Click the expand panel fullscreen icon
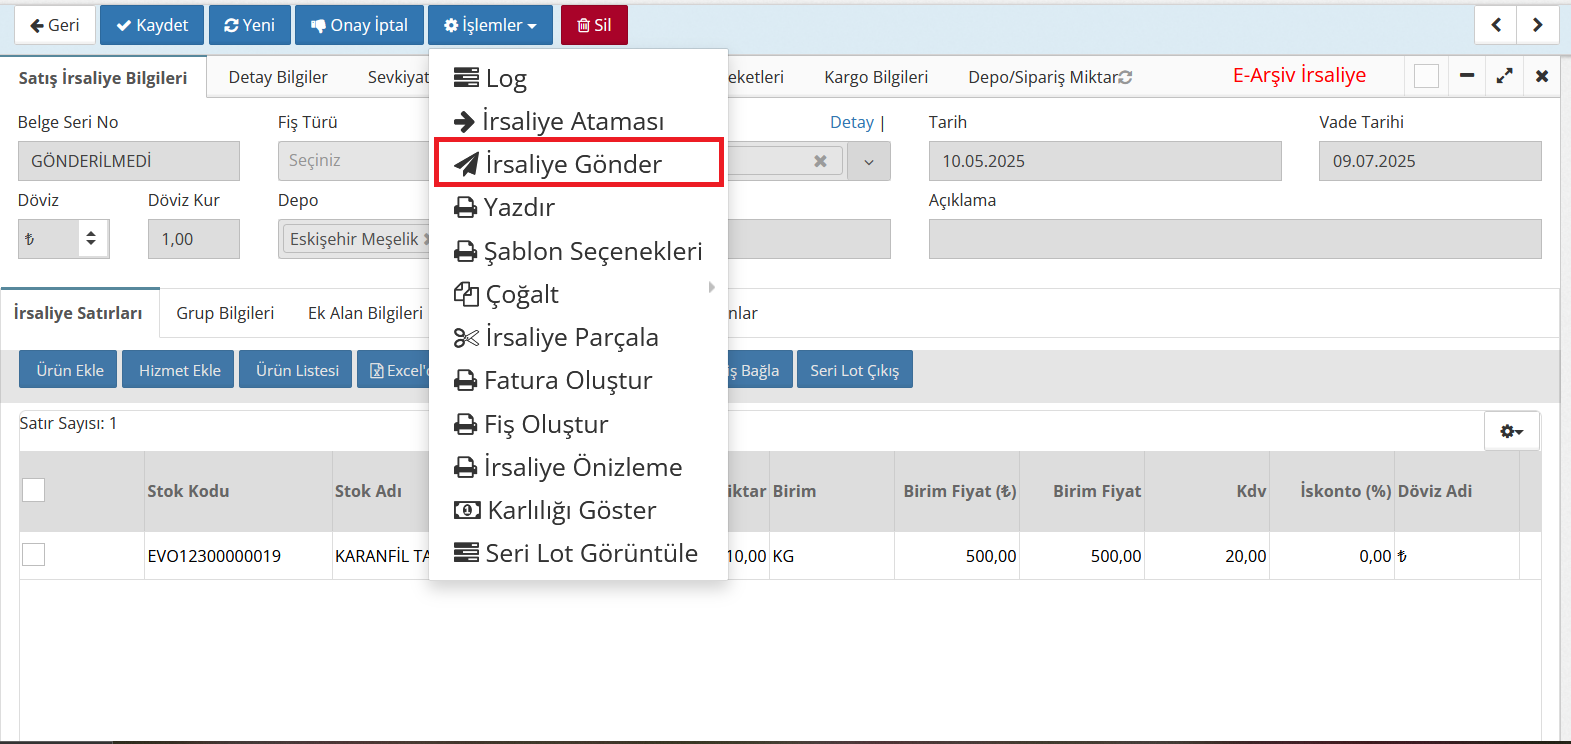The width and height of the screenshot is (1571, 744). (1504, 76)
